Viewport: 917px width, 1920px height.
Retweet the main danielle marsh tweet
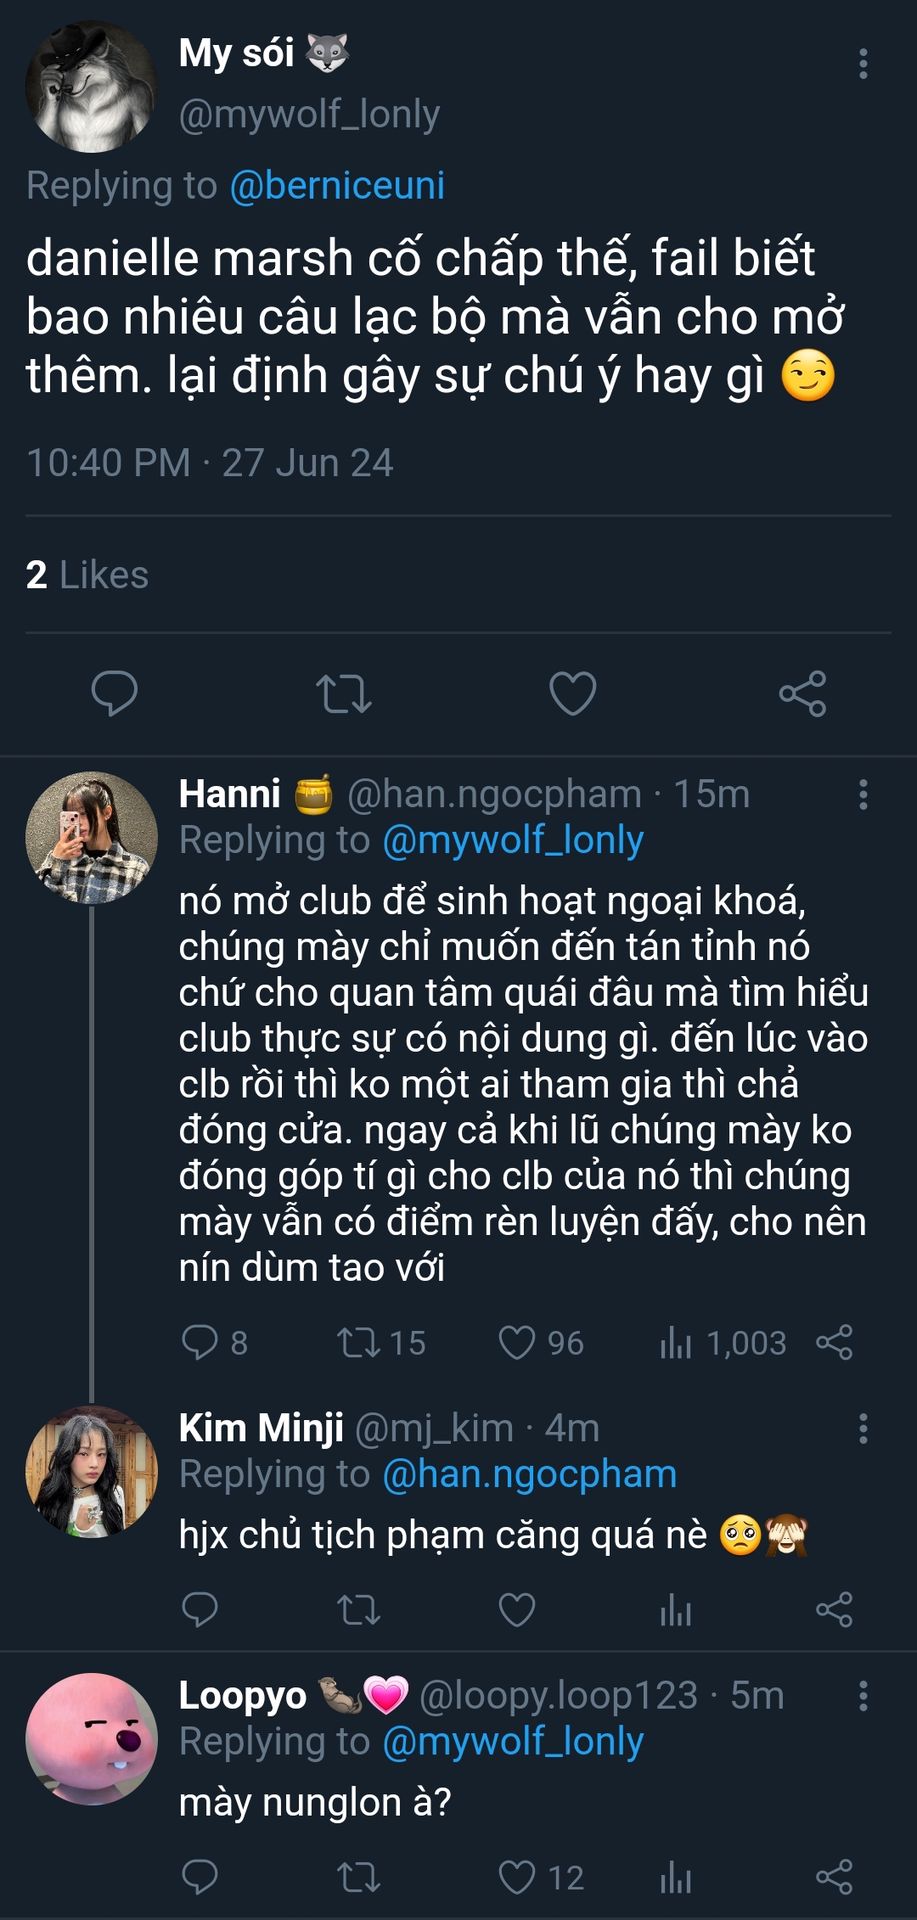point(343,693)
